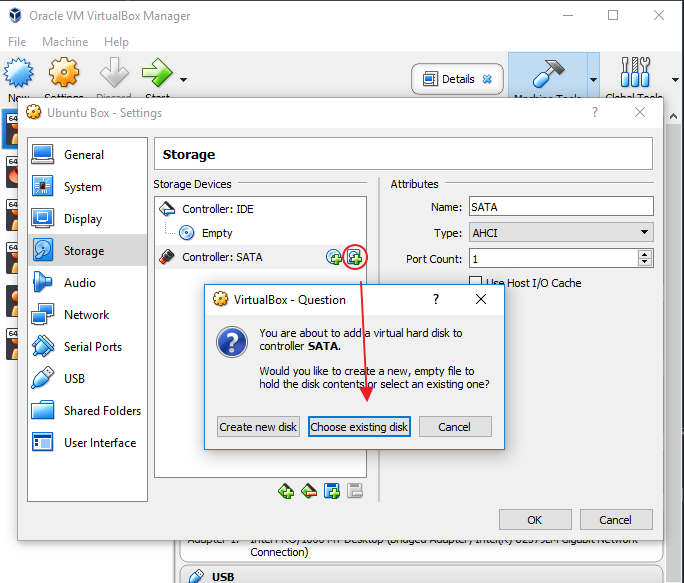This screenshot has height=583, width=684.
Task: Select the Audio settings category
Action: pyautogui.click(x=88, y=282)
